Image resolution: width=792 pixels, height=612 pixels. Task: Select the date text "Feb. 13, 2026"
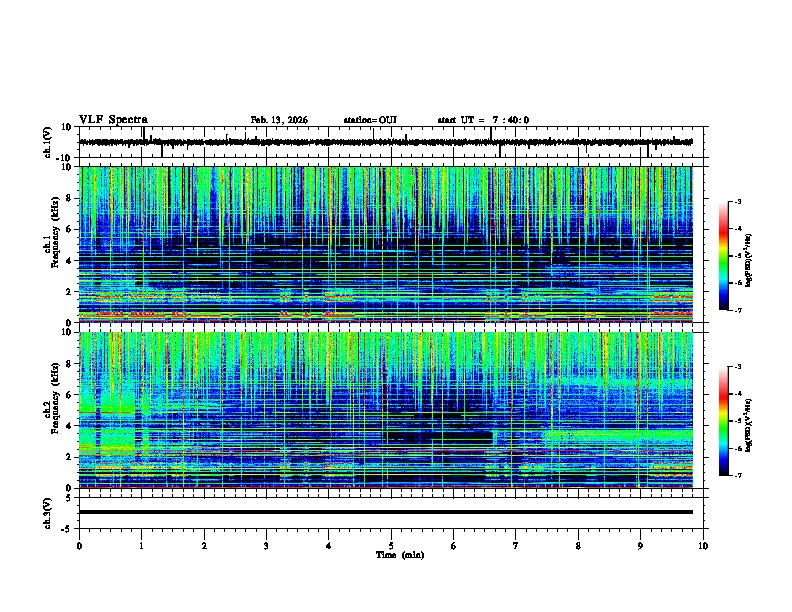[279, 120]
